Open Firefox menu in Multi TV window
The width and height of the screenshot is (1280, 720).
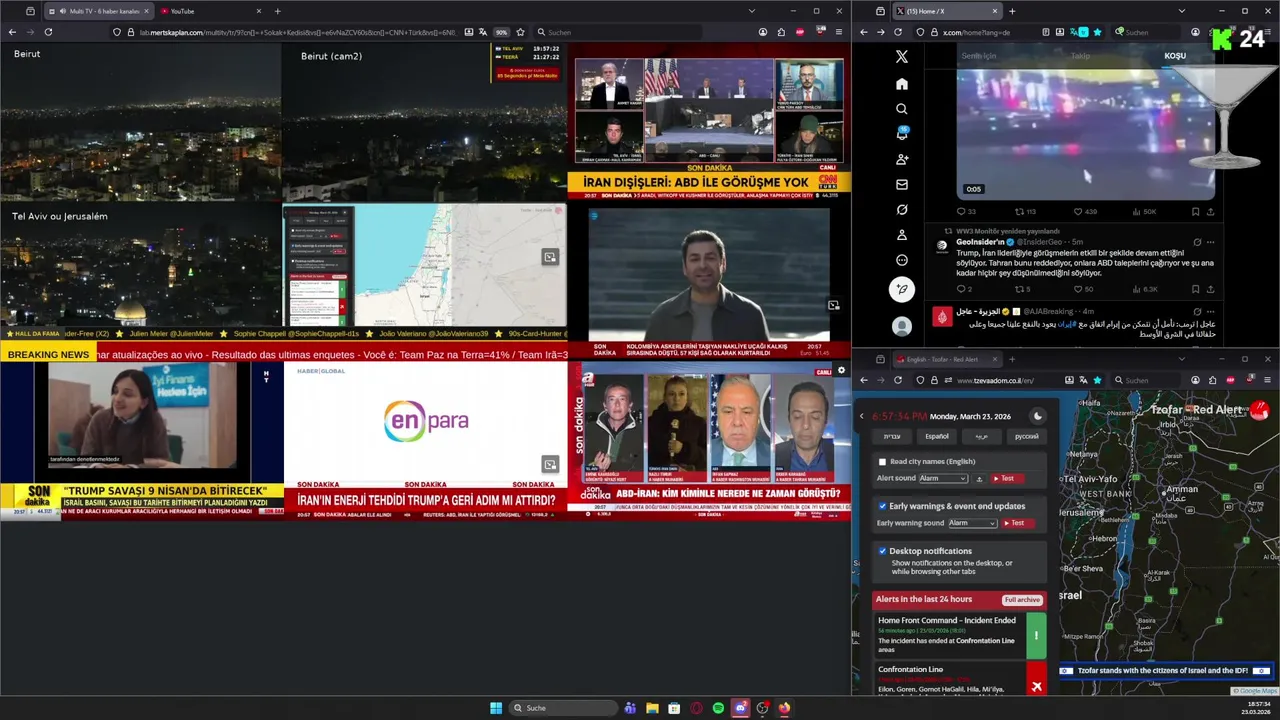coord(839,32)
